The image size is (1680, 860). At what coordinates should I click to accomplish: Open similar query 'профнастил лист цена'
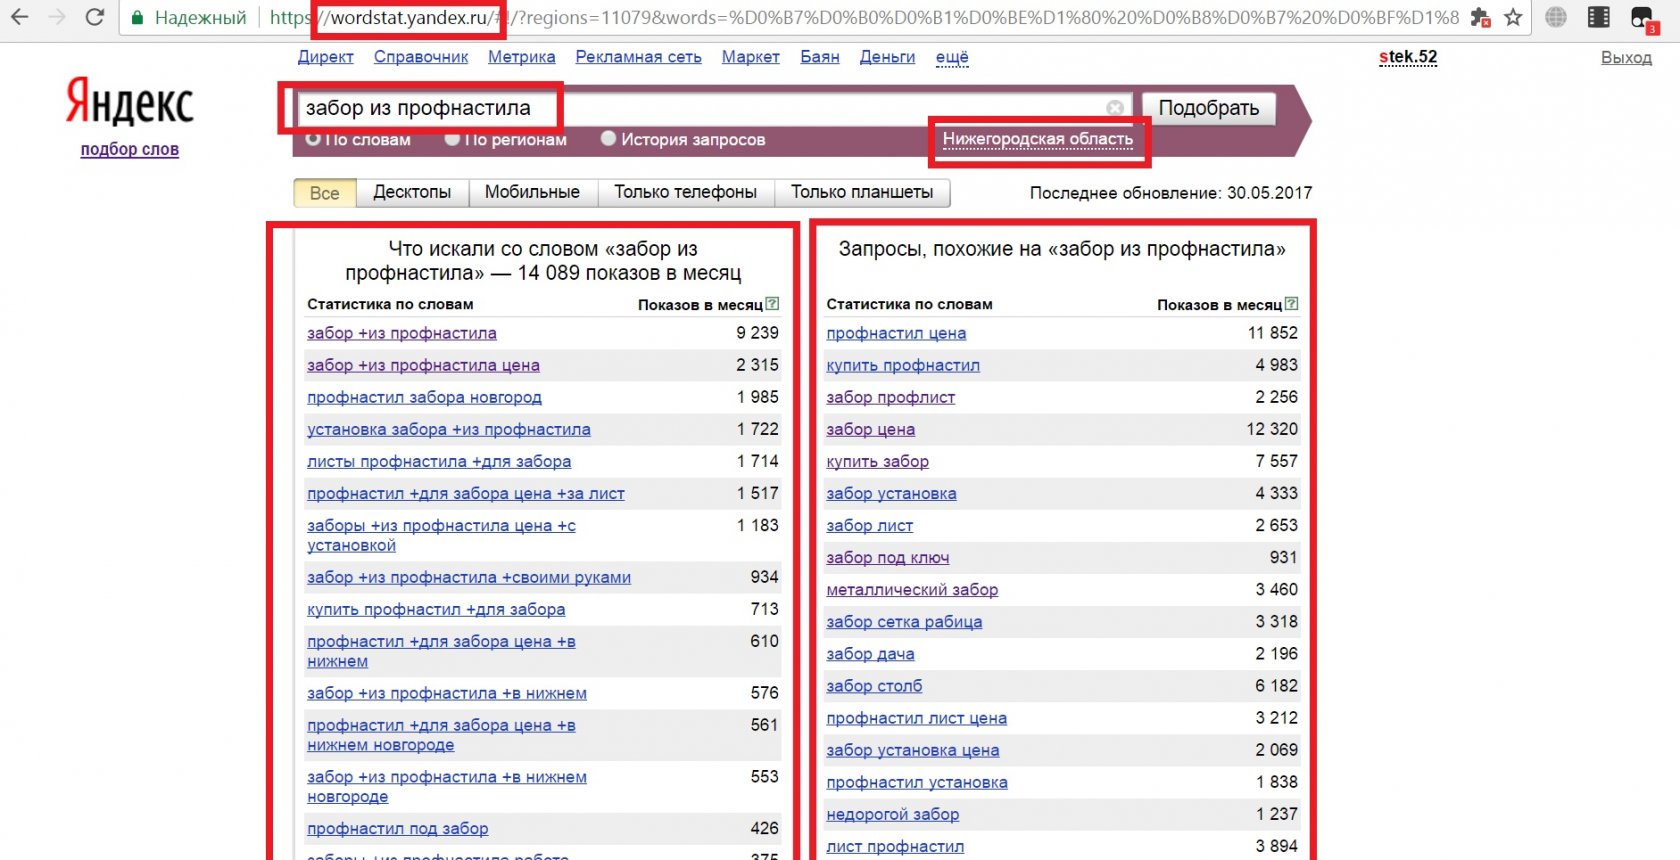point(917,718)
